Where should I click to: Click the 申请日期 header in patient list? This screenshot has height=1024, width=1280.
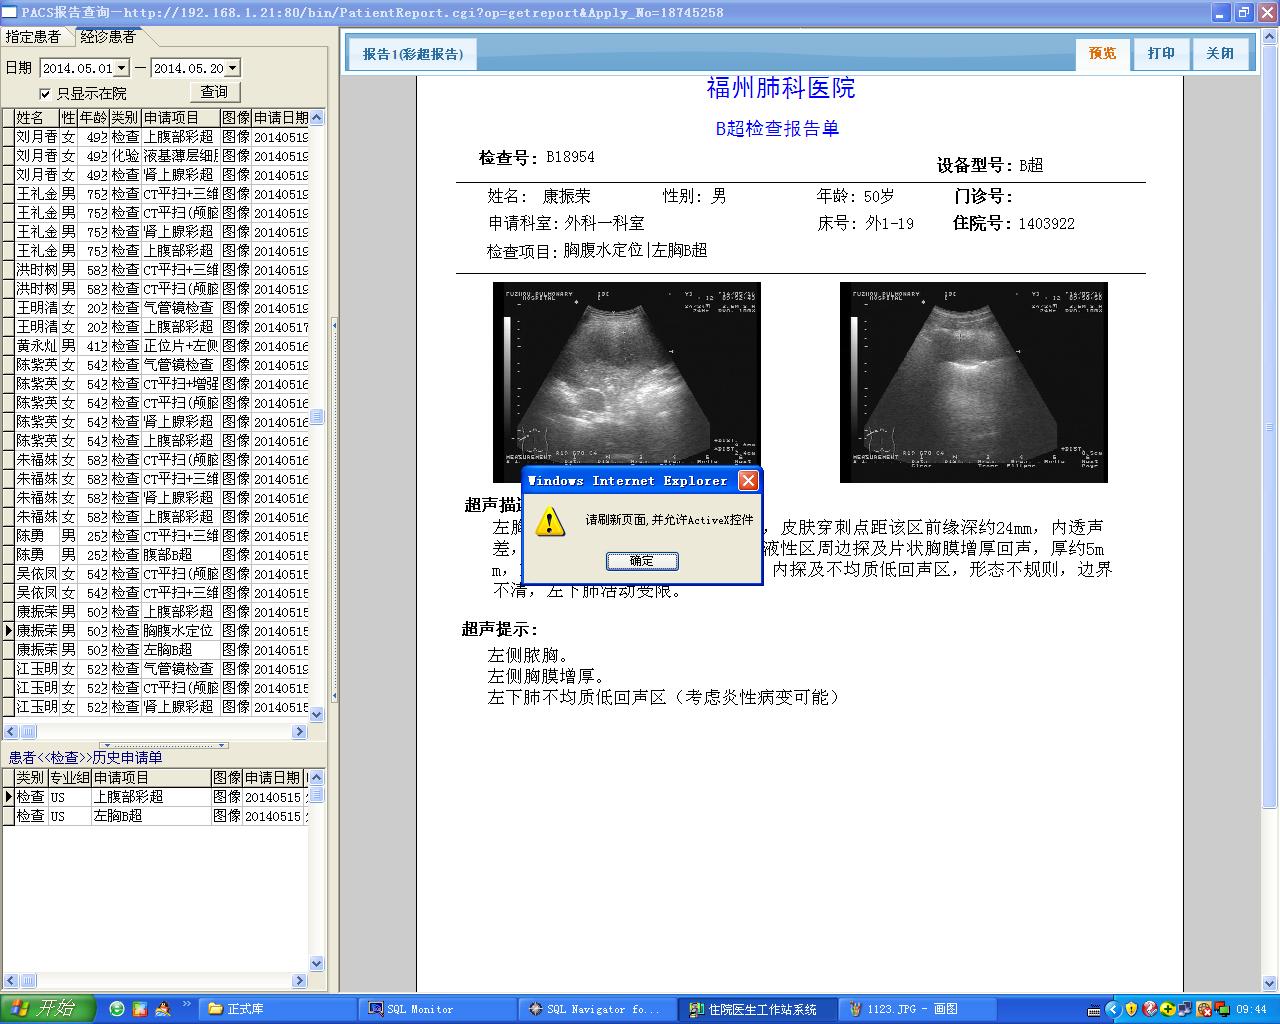pyautogui.click(x=281, y=118)
